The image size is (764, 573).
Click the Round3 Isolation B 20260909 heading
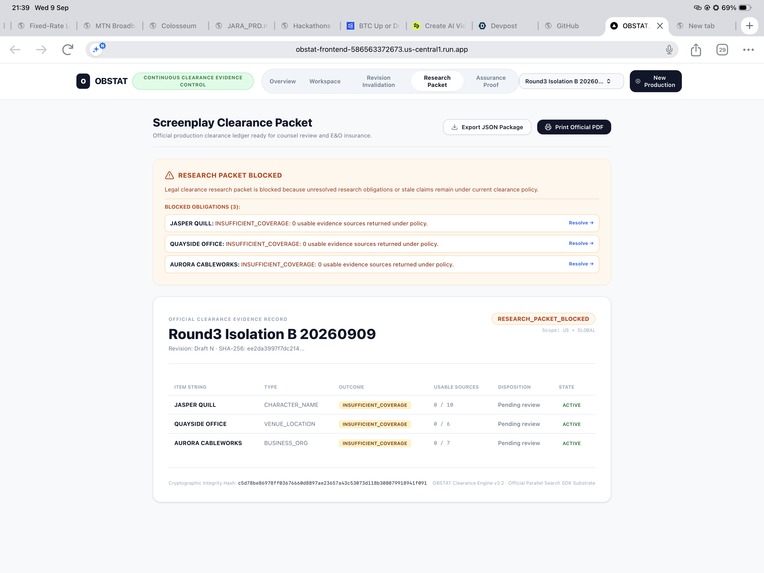(x=272, y=334)
